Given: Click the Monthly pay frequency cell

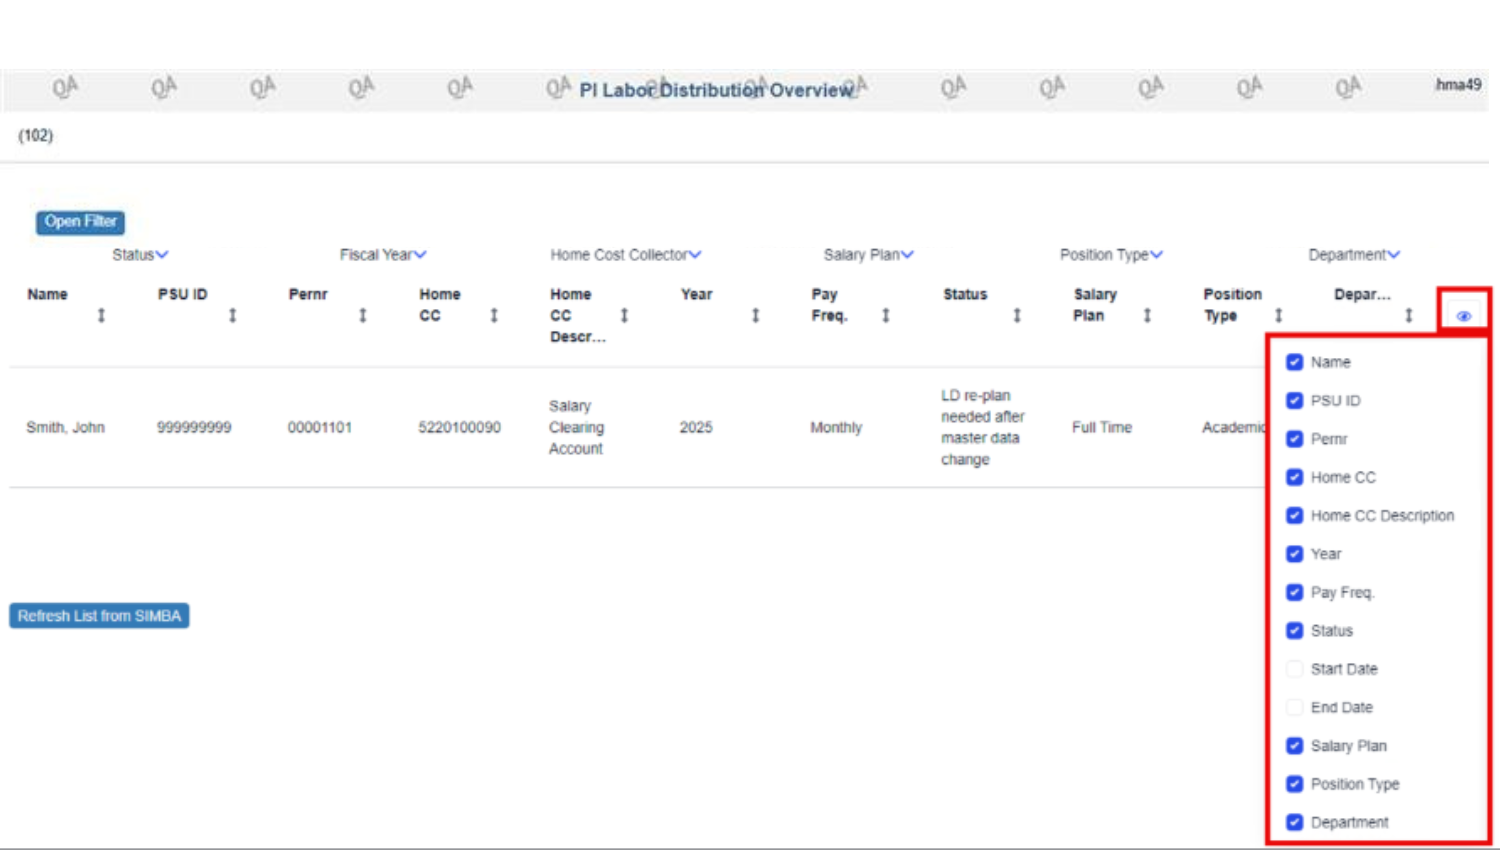Looking at the screenshot, I should [x=836, y=427].
